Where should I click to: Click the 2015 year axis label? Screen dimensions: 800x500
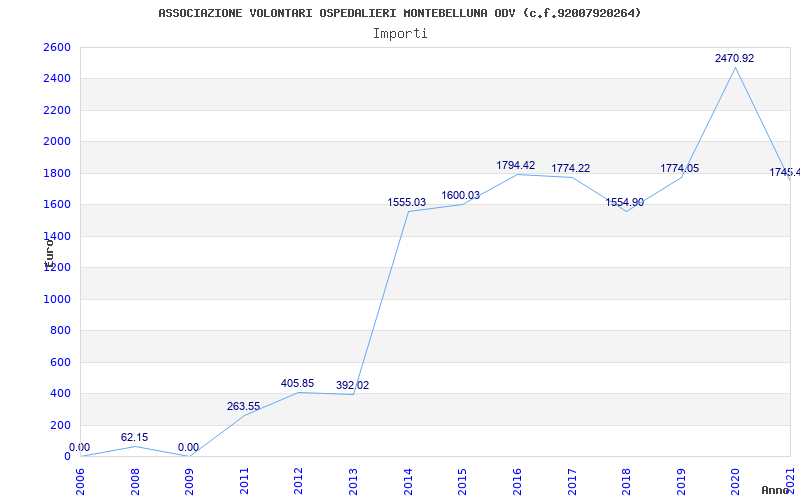click(x=462, y=482)
